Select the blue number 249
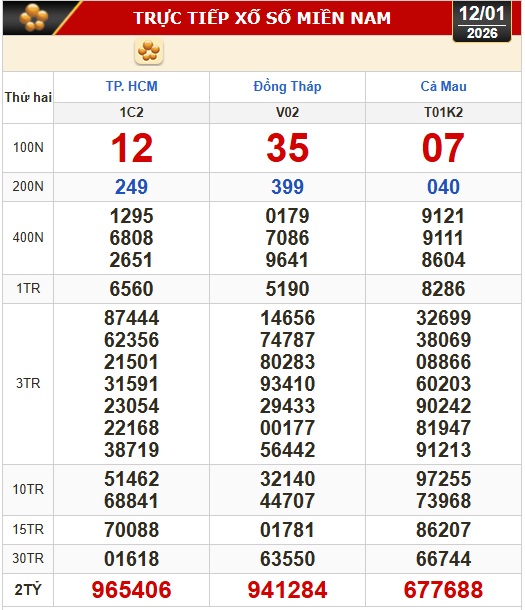 pyautogui.click(x=131, y=187)
